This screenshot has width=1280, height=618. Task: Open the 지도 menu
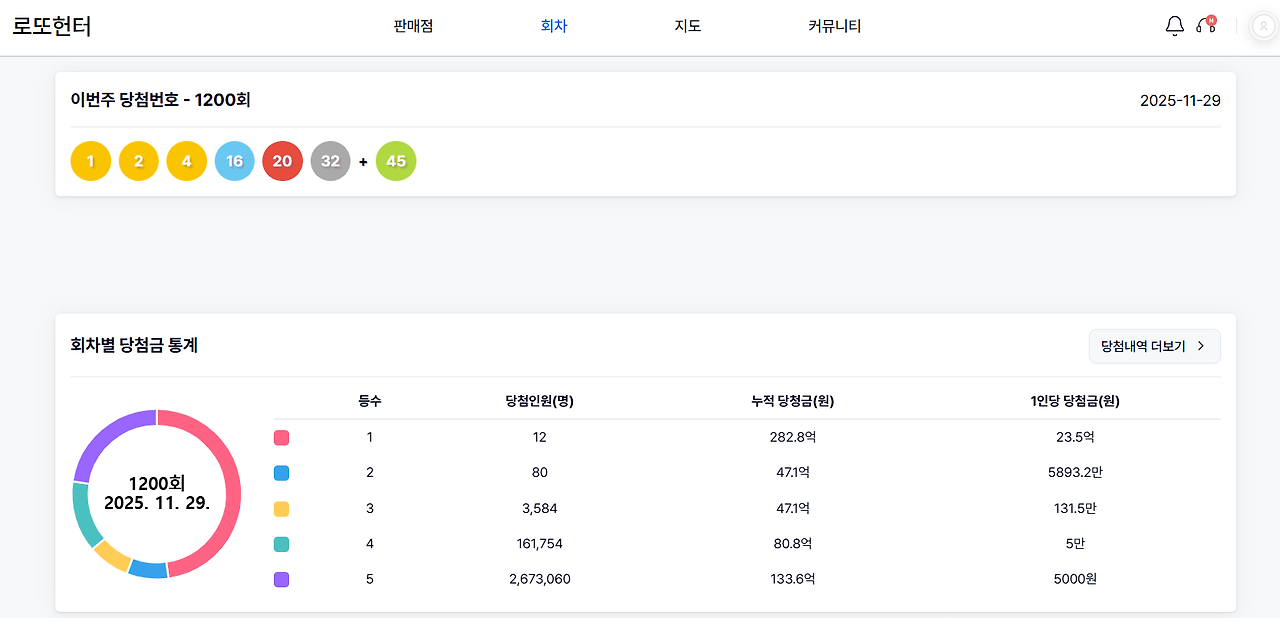click(688, 26)
